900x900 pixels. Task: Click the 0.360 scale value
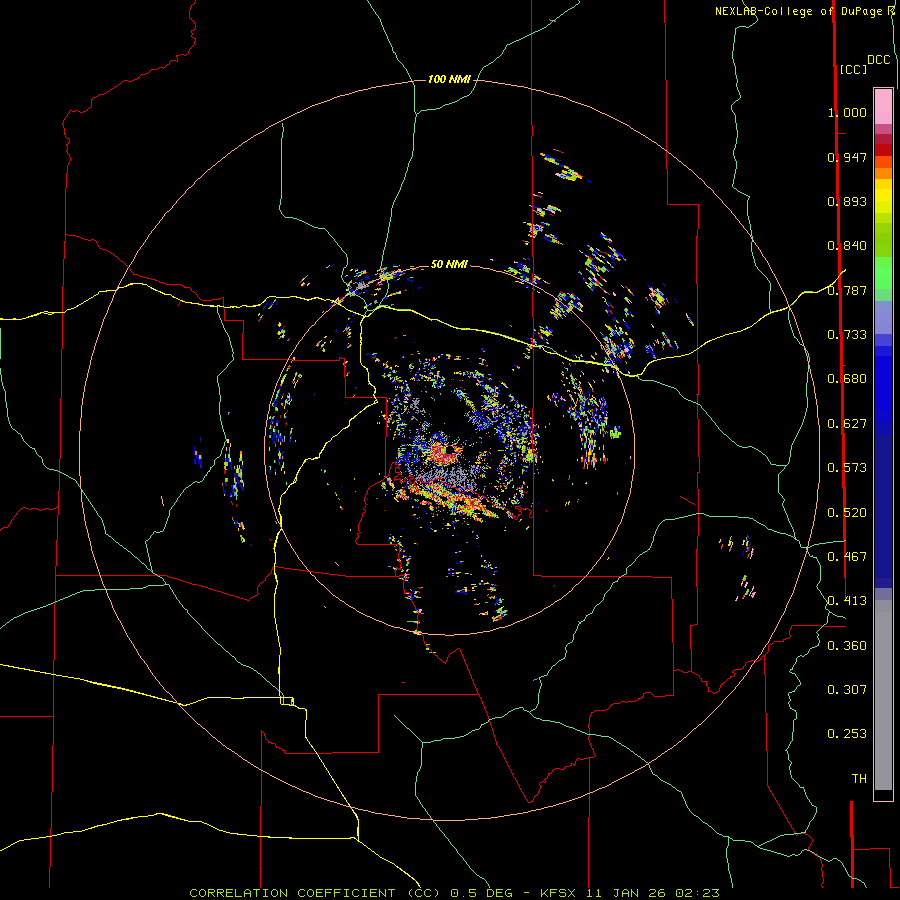coord(847,646)
